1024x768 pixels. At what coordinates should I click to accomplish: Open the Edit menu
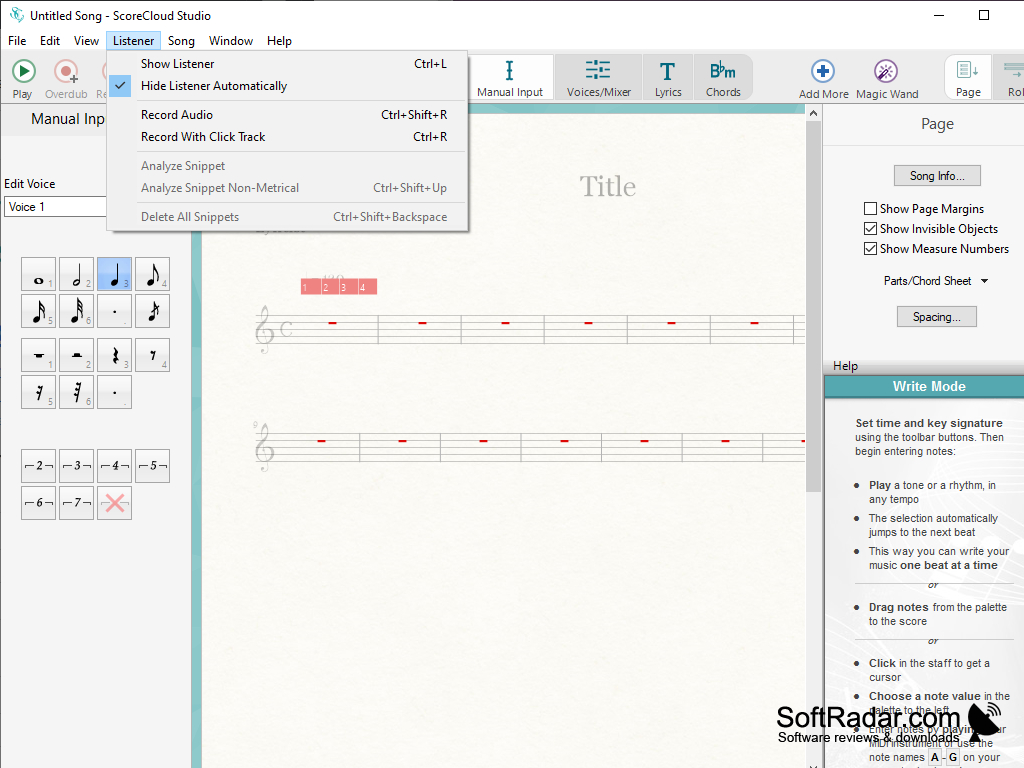[x=50, y=40]
